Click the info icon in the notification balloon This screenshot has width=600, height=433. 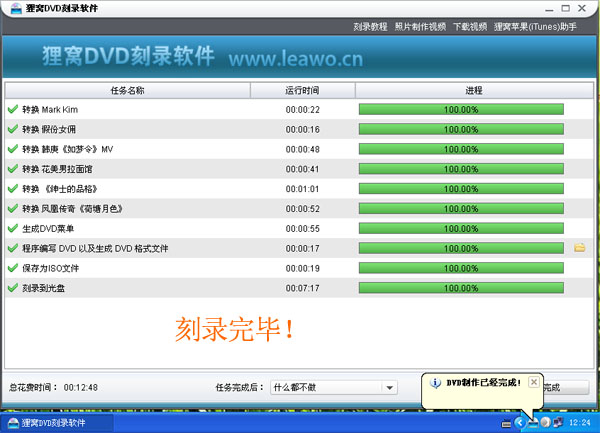pyautogui.click(x=435, y=383)
